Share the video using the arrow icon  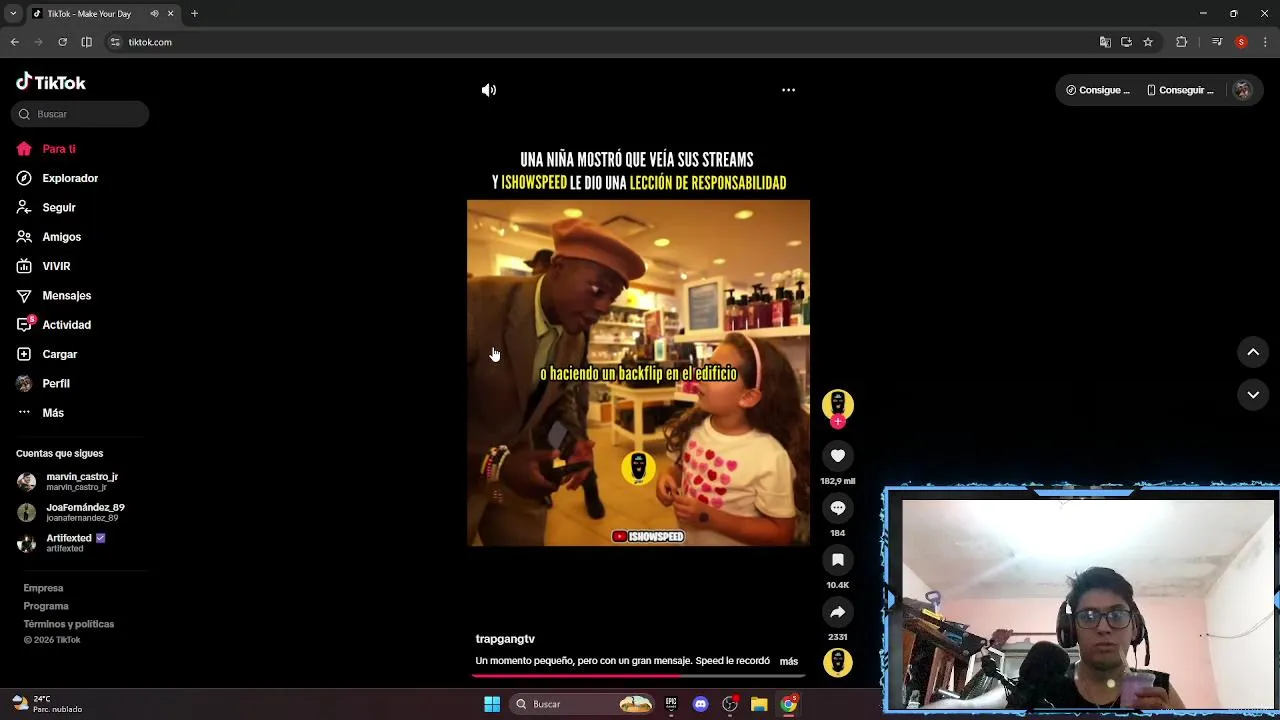(838, 612)
